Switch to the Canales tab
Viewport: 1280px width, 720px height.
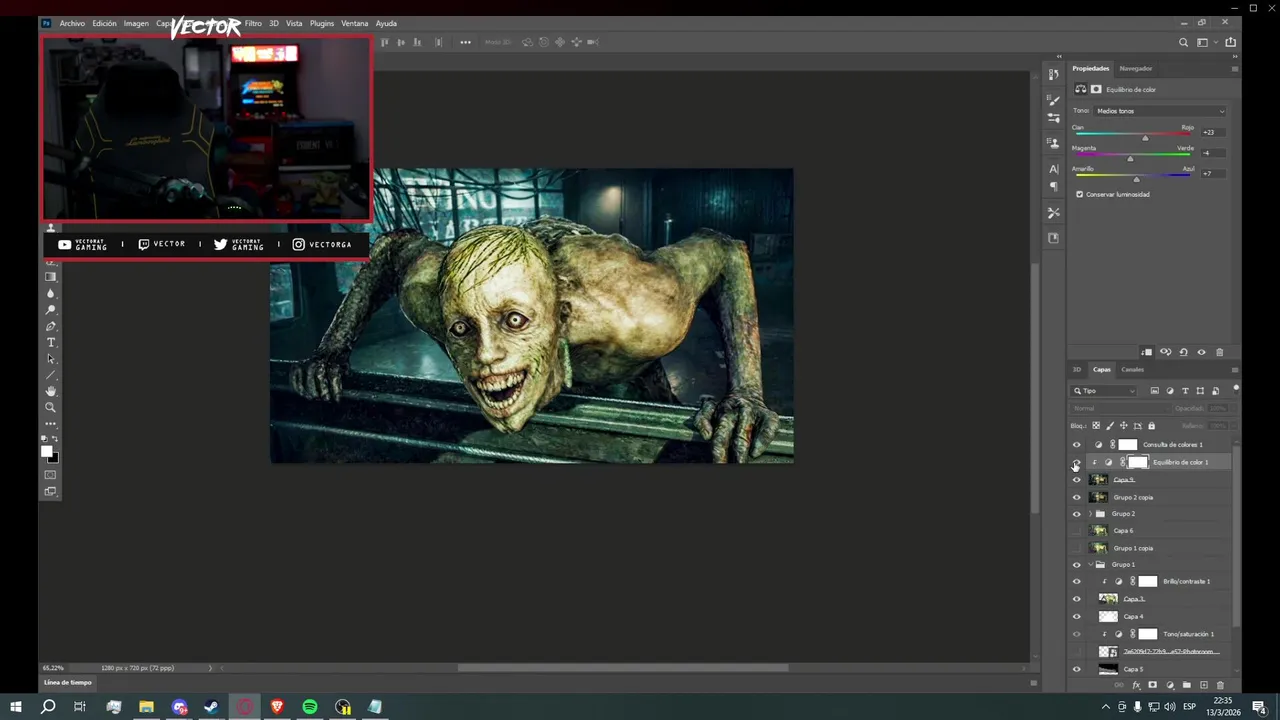1132,369
